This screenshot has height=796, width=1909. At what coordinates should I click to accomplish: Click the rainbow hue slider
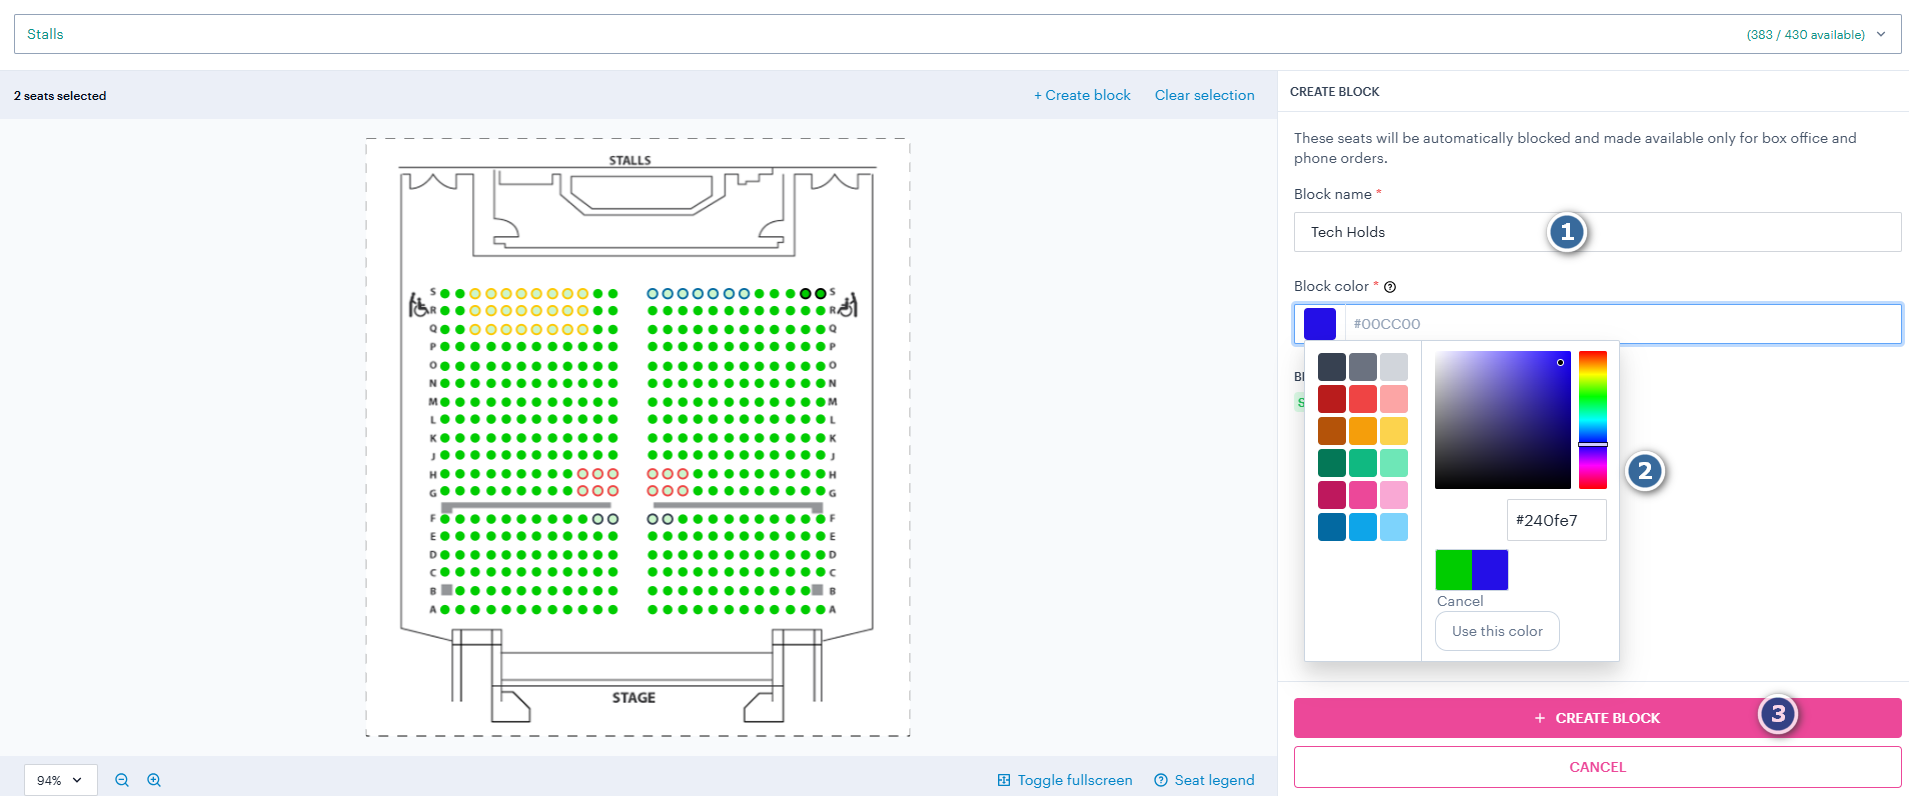tap(1593, 420)
